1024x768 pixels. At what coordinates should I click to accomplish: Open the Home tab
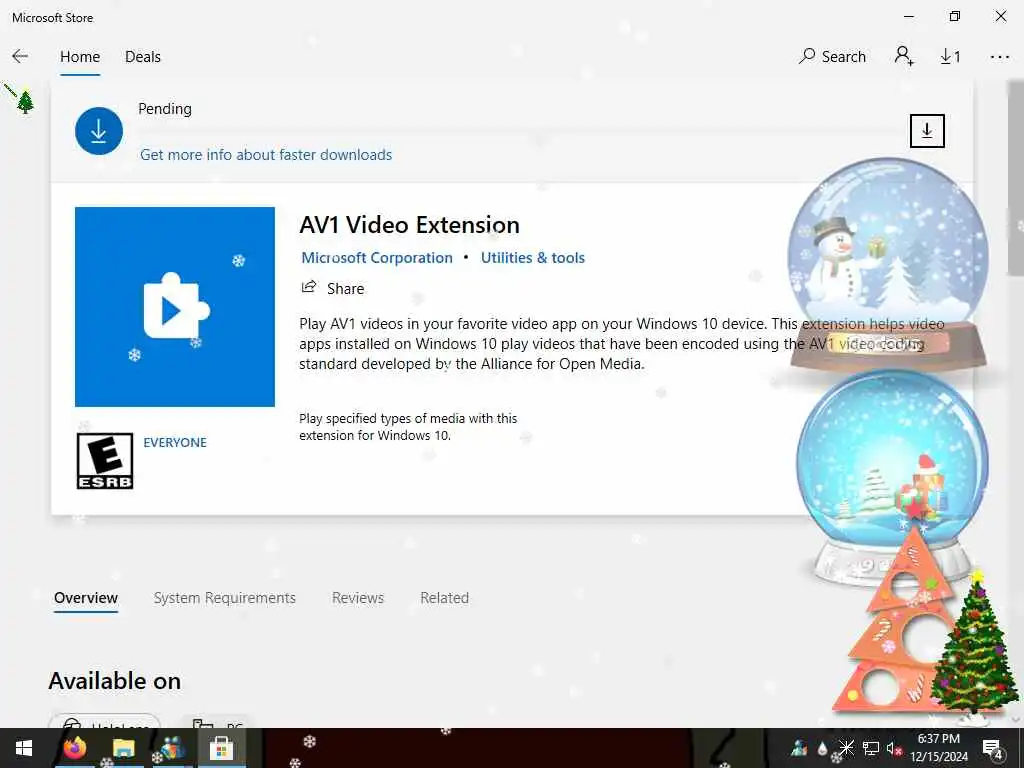point(80,57)
